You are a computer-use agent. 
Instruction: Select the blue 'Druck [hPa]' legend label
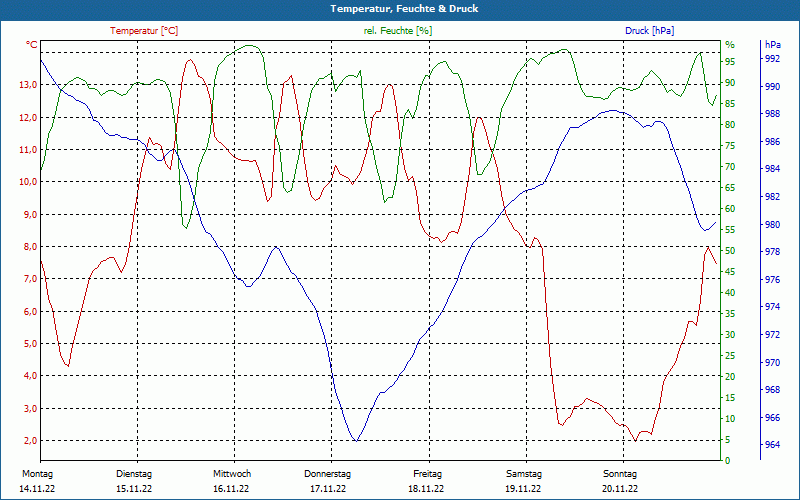pos(649,31)
